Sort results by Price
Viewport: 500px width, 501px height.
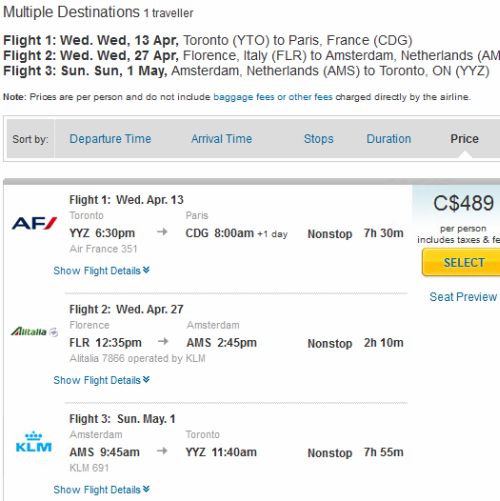464,139
